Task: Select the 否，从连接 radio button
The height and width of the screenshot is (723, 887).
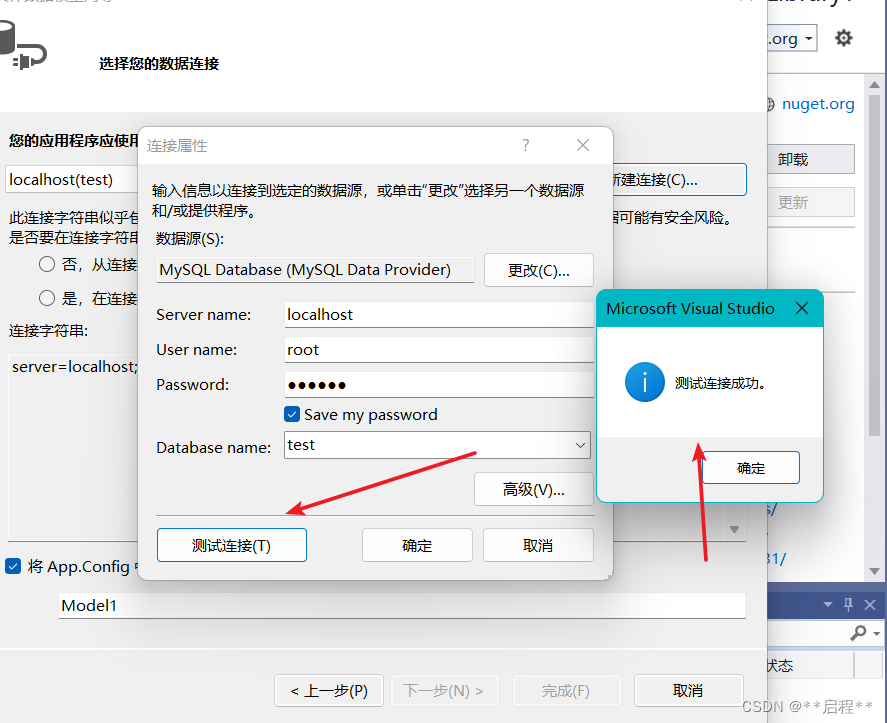Action: pyautogui.click(x=46, y=264)
